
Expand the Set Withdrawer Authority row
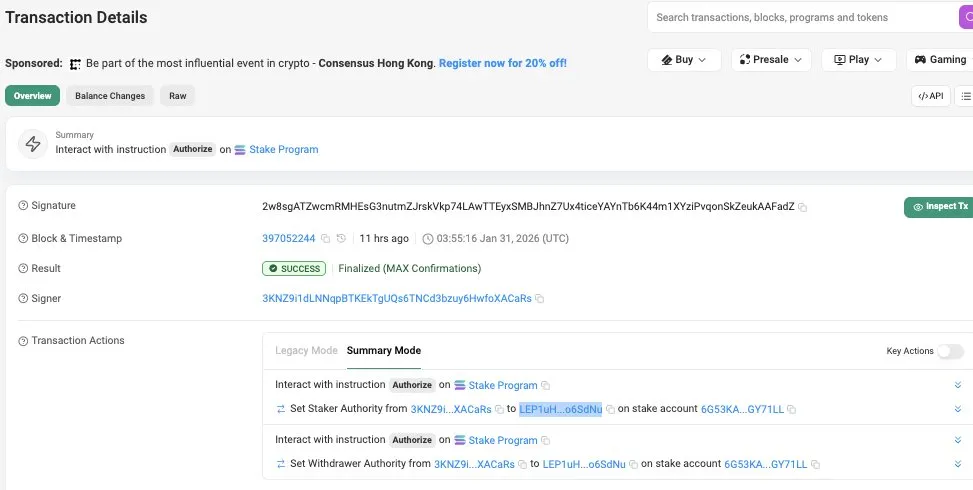point(958,464)
